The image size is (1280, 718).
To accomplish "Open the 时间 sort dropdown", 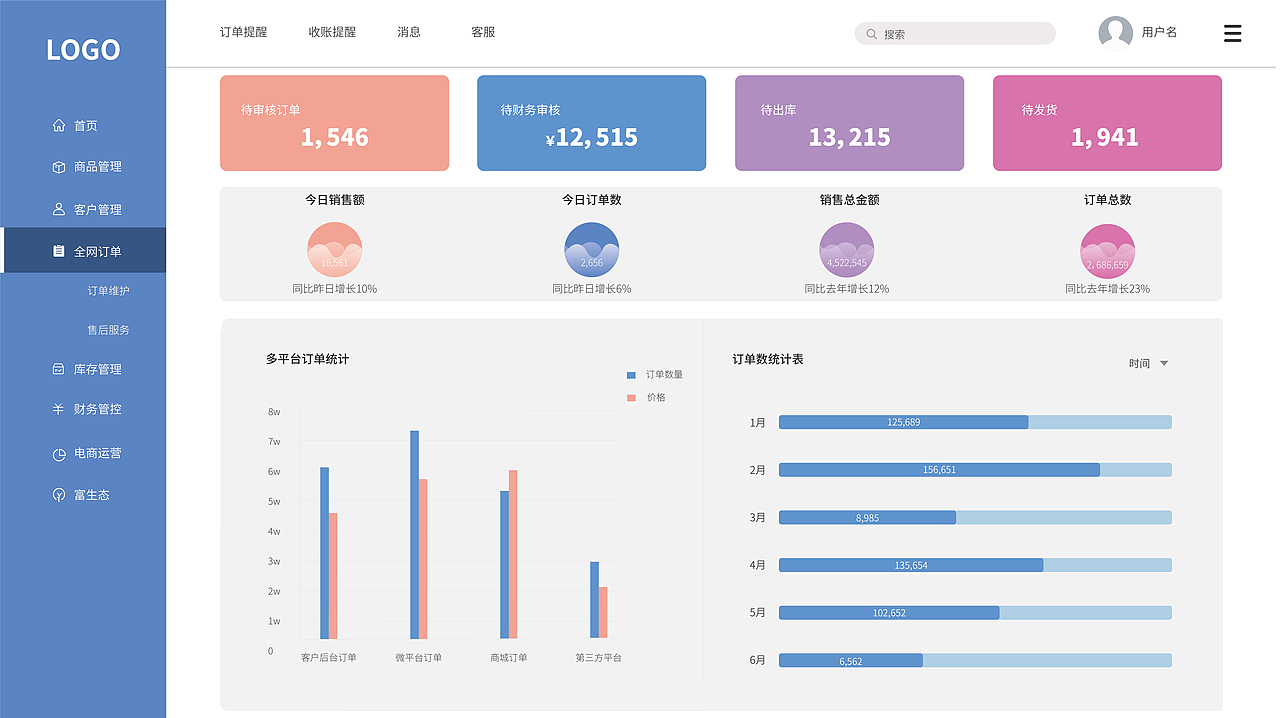I will tap(1149, 363).
